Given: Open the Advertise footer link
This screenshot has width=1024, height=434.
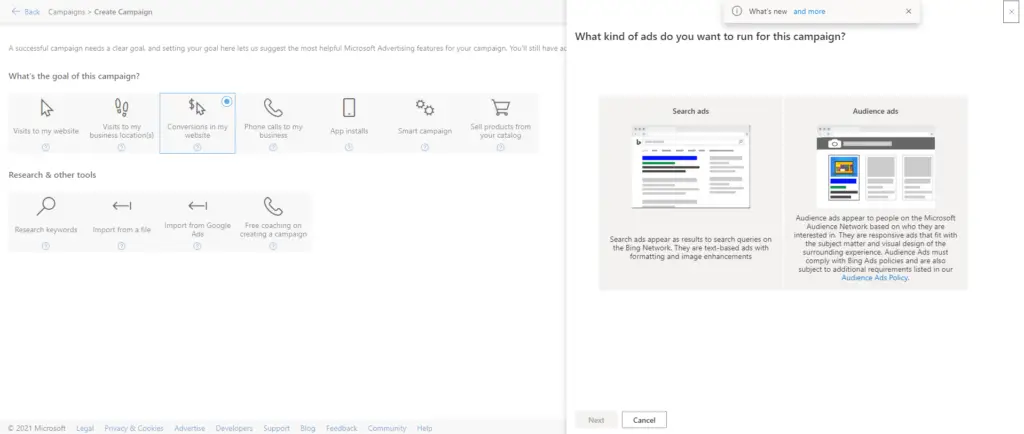Looking at the screenshot, I should coord(189,428).
